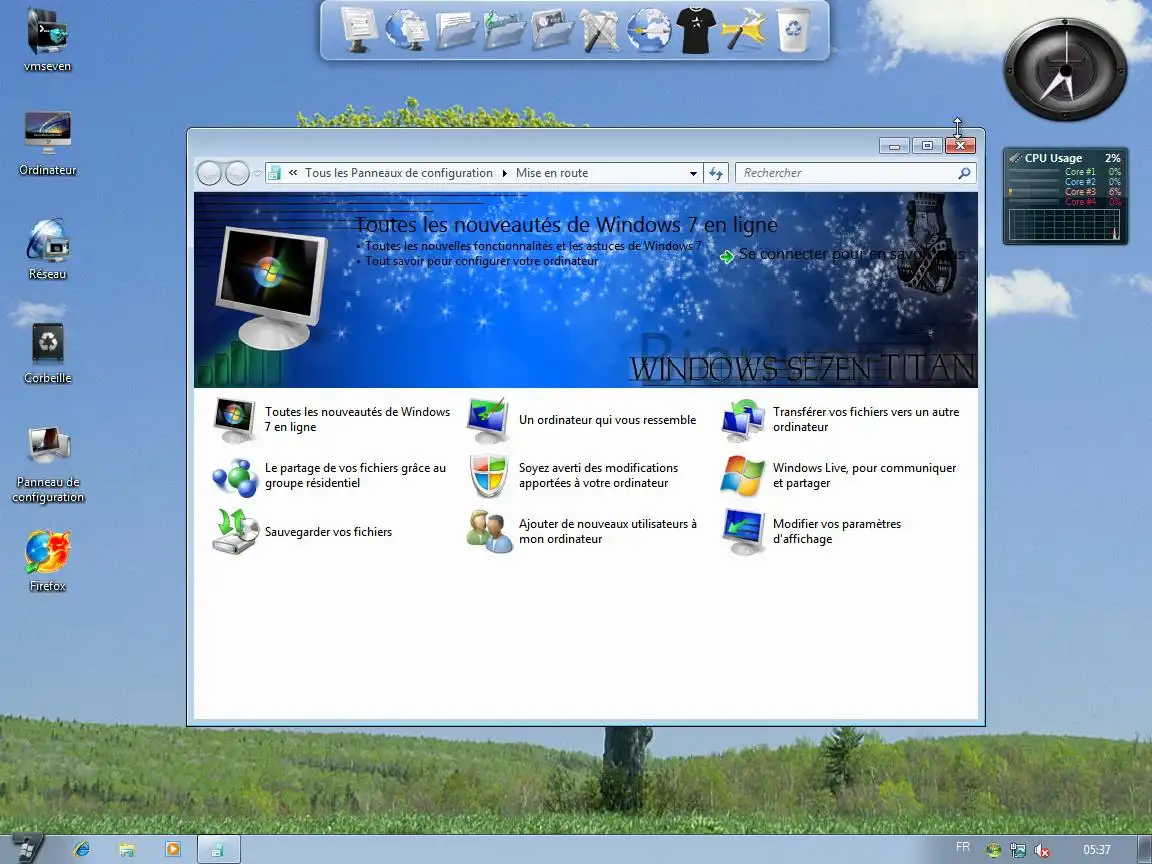This screenshot has height=864, width=1152.
Task: Click the Mise en route taskbar button
Action: [217, 849]
